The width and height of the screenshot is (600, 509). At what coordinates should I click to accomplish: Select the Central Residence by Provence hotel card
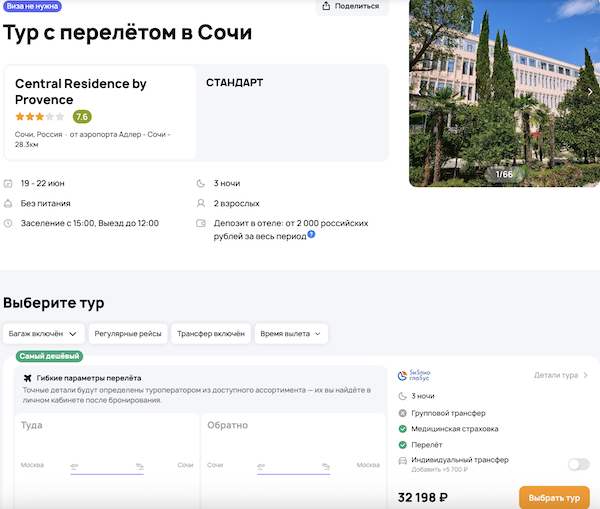[x=100, y=112]
